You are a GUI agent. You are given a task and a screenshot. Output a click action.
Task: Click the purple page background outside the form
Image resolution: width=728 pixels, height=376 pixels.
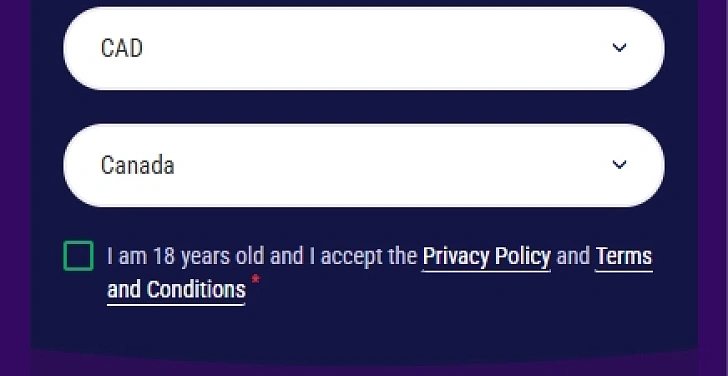click(x=14, y=186)
